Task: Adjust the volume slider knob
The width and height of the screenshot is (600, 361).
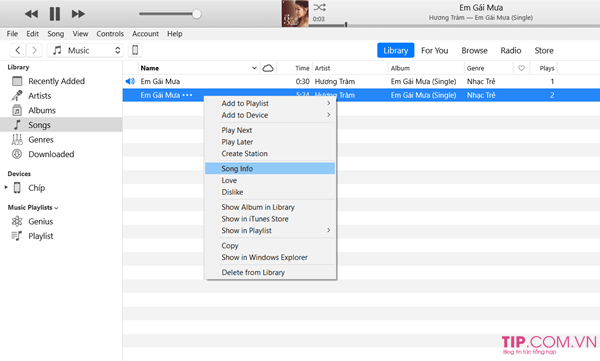Action: tap(196, 14)
